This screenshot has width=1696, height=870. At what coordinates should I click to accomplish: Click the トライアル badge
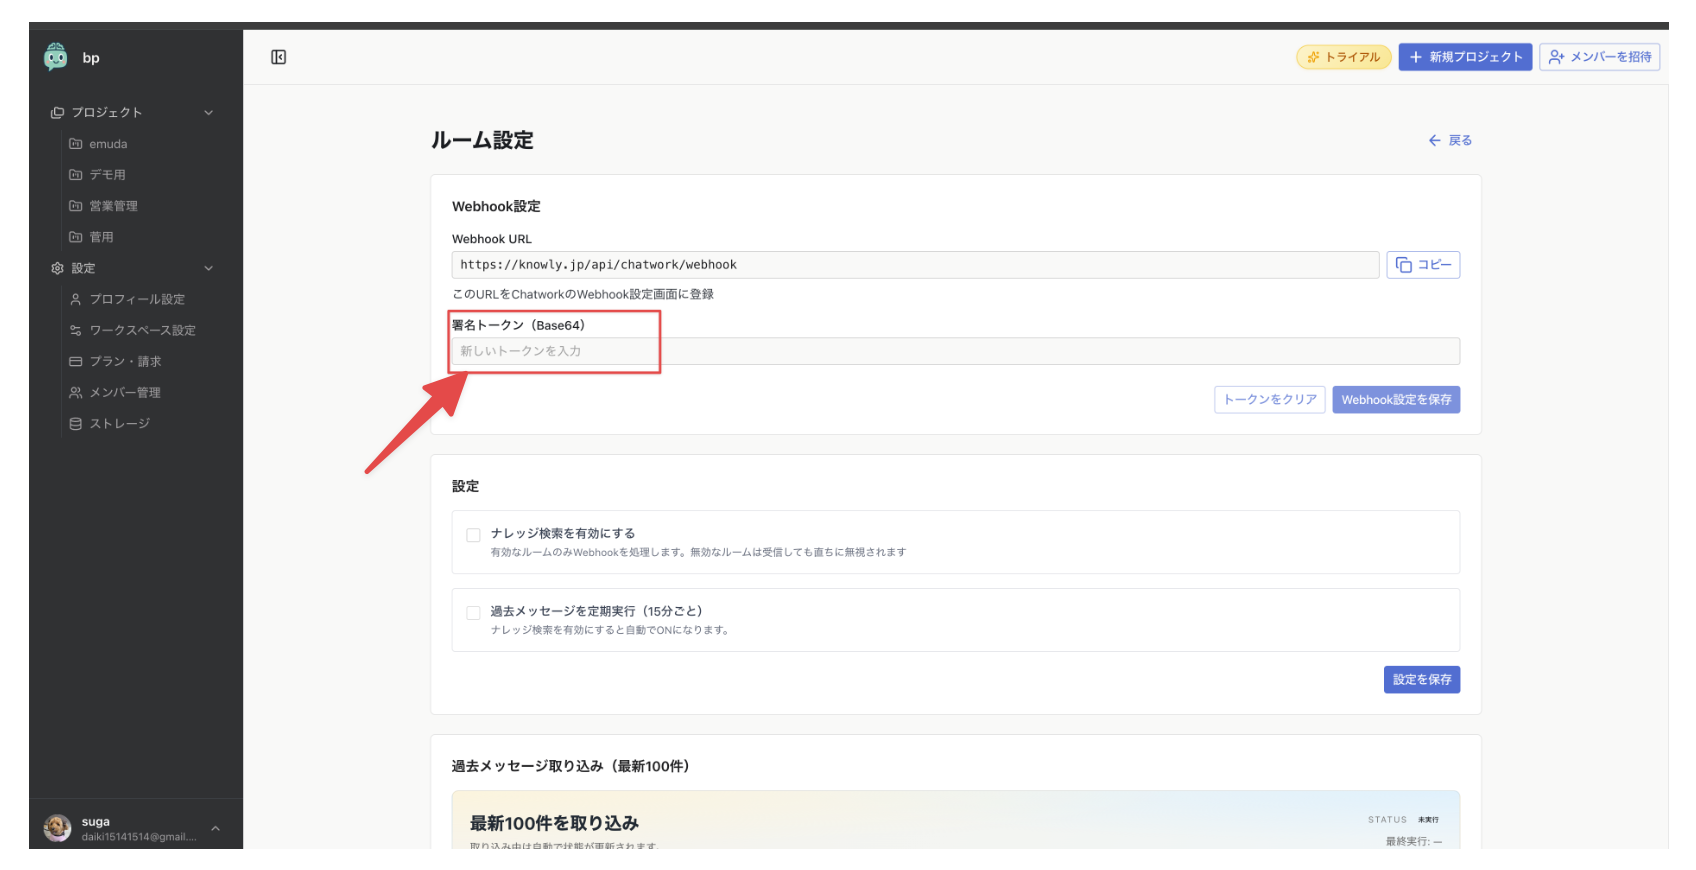click(1344, 57)
